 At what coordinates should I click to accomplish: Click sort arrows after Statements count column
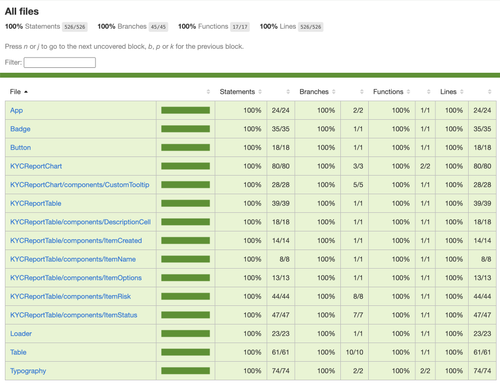click(288, 92)
